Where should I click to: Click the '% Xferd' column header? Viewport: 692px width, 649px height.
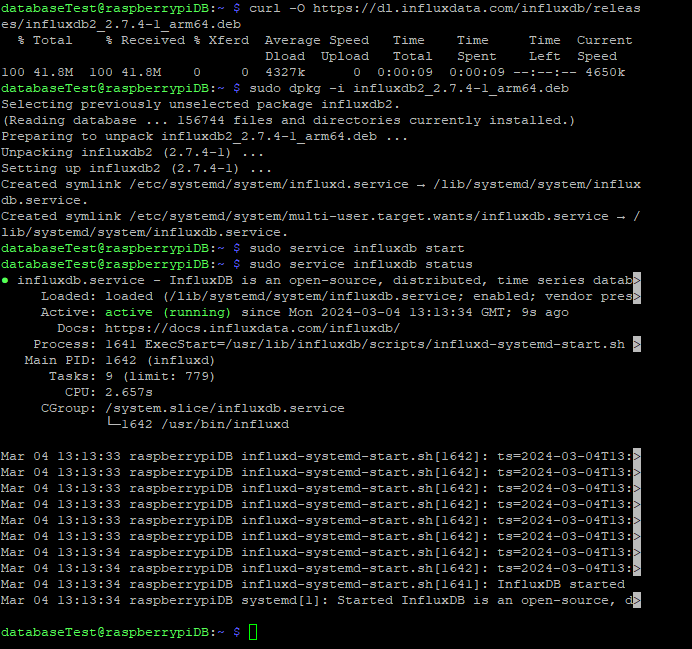point(221,40)
